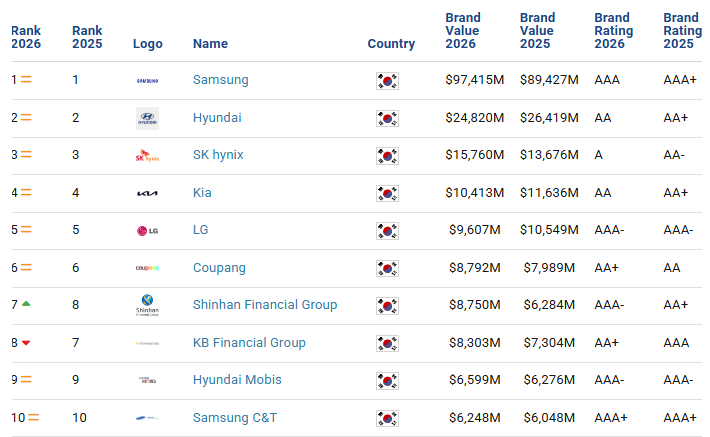
Task: Click the flag in Shinhan Financial Group row
Action: (x=388, y=306)
